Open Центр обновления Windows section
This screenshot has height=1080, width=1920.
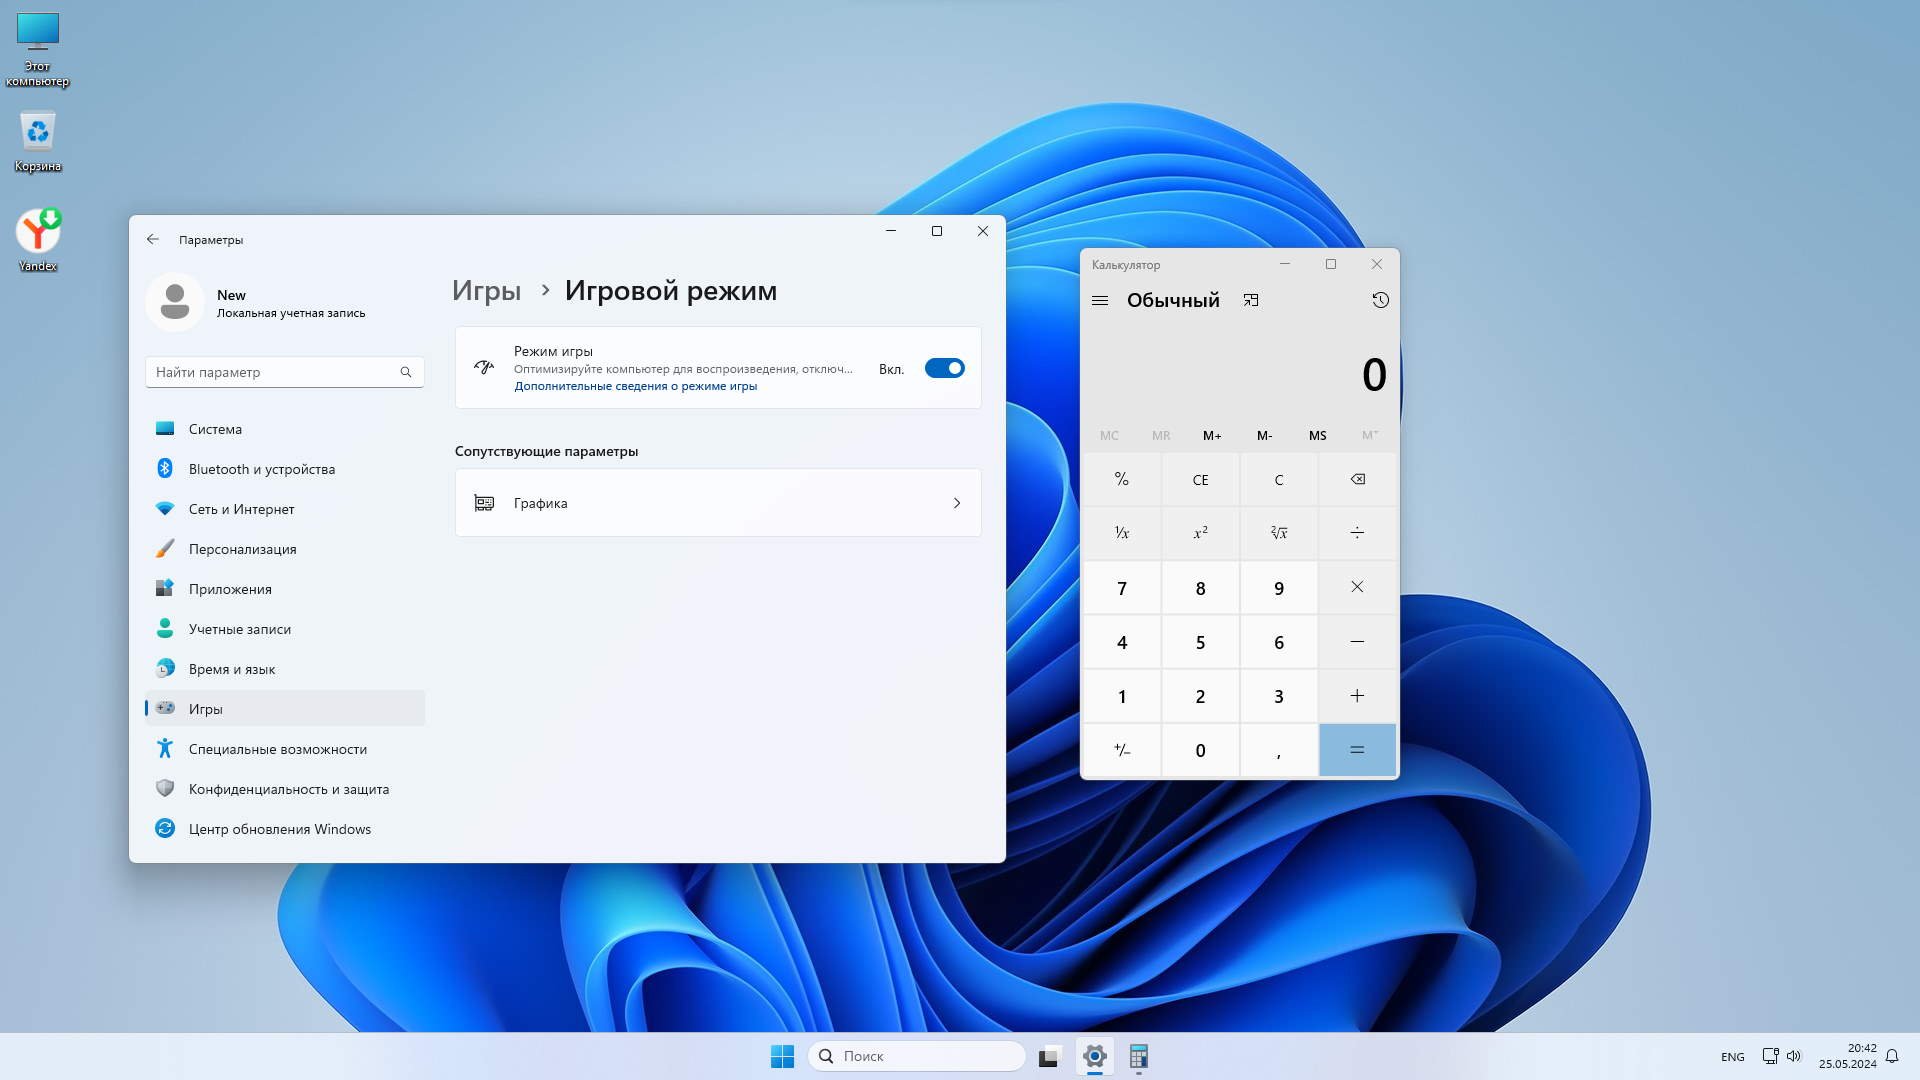tap(279, 829)
